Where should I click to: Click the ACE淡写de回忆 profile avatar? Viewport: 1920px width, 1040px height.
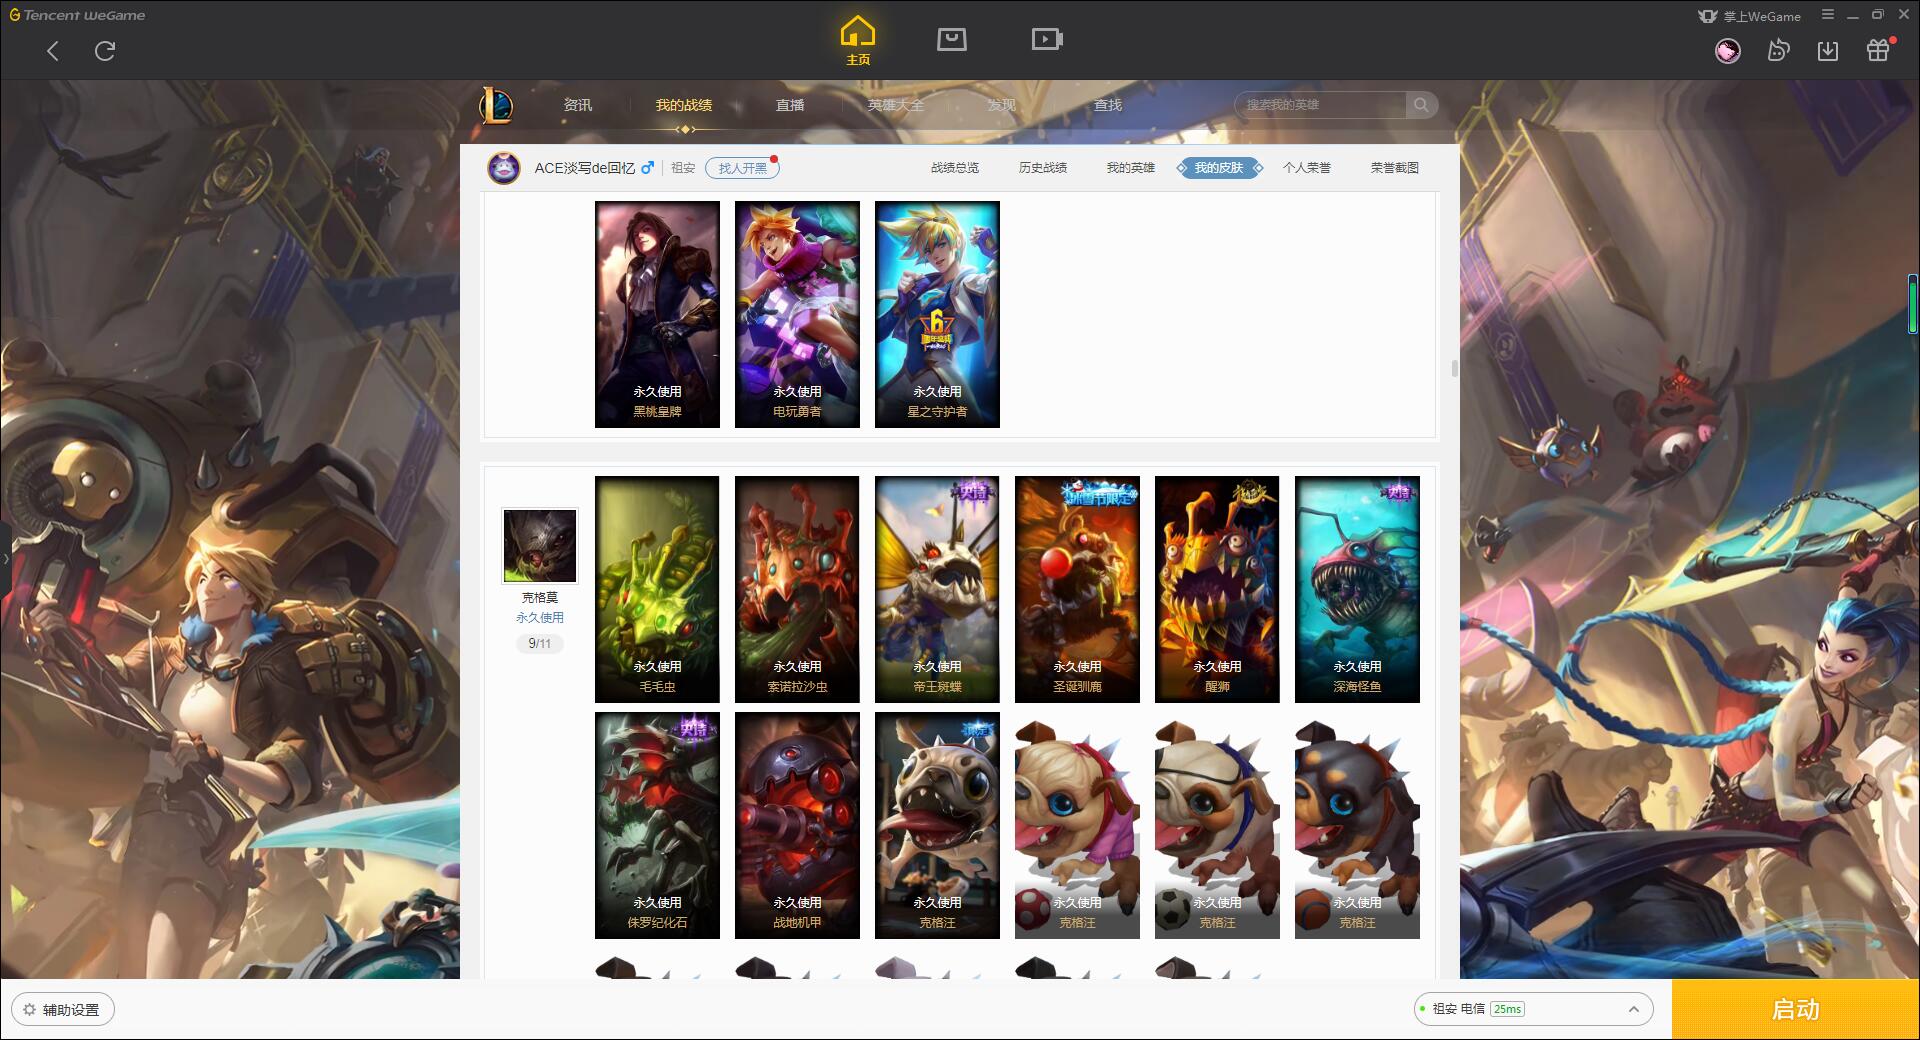point(504,168)
